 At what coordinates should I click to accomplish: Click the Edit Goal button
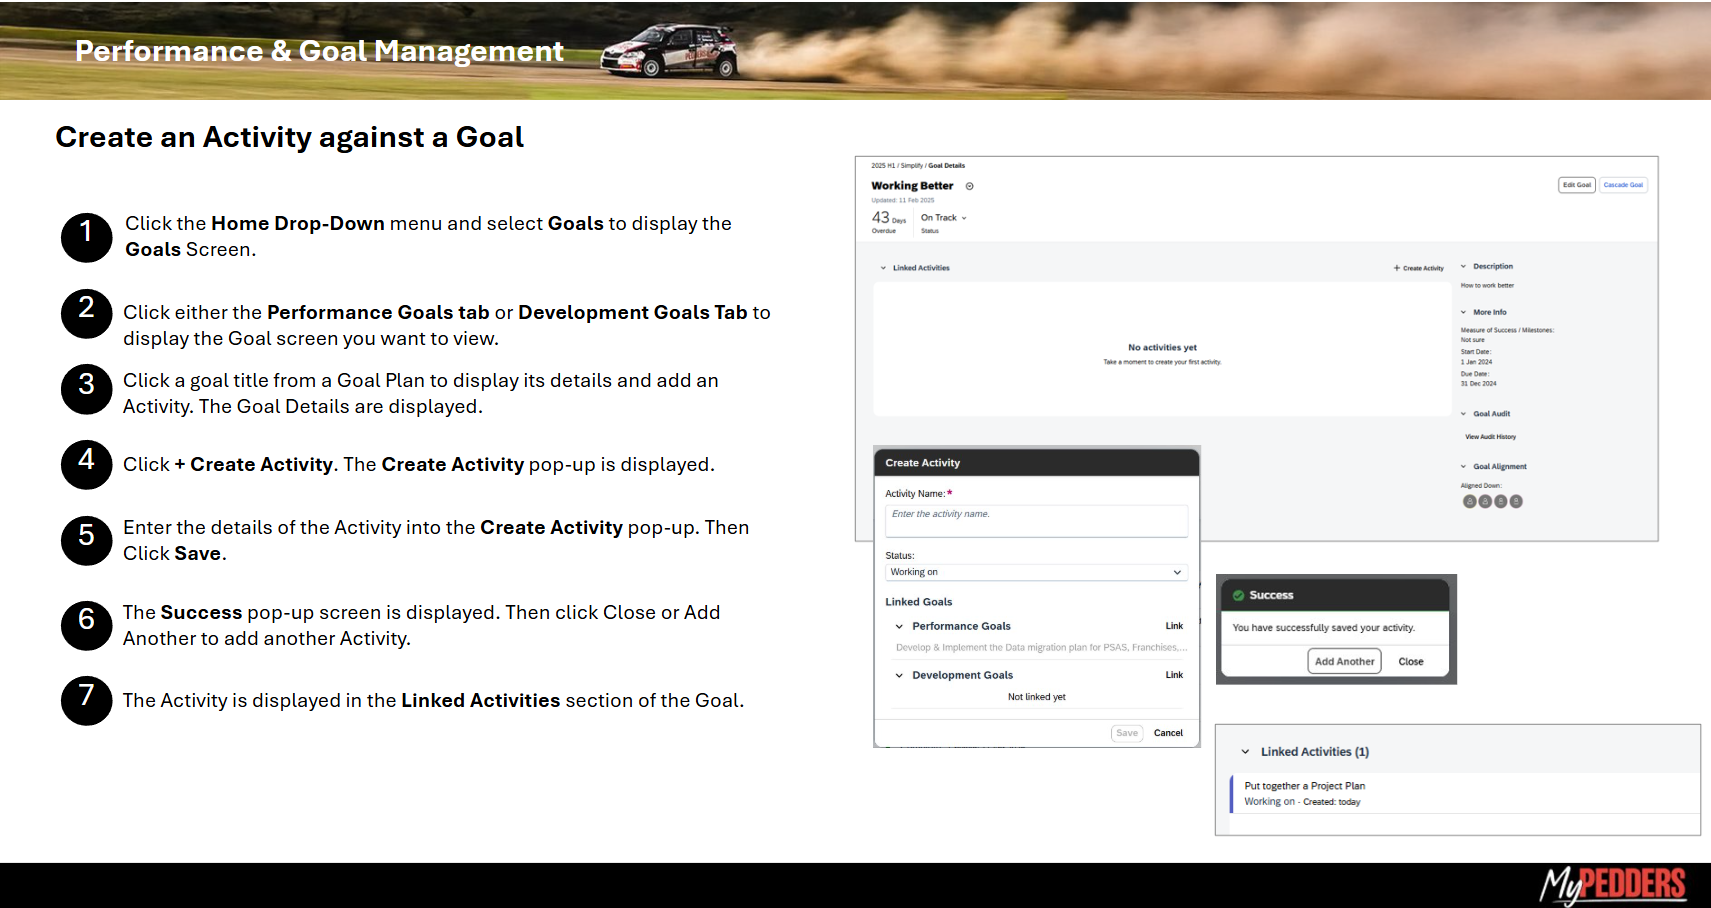pos(1576,185)
